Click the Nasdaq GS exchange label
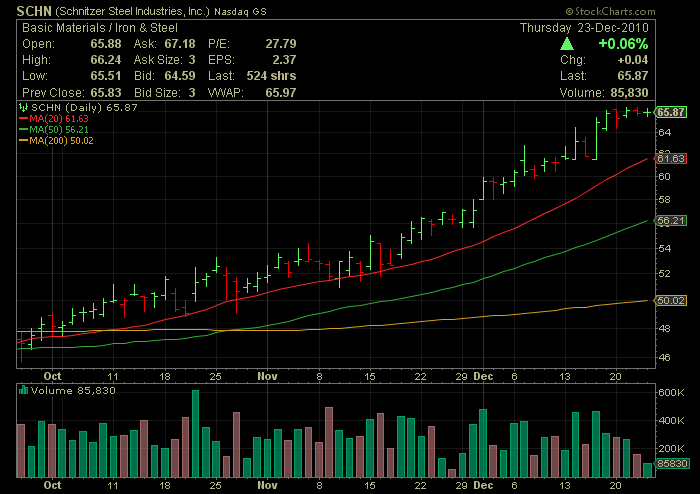The image size is (700, 494). pyautogui.click(x=240, y=12)
